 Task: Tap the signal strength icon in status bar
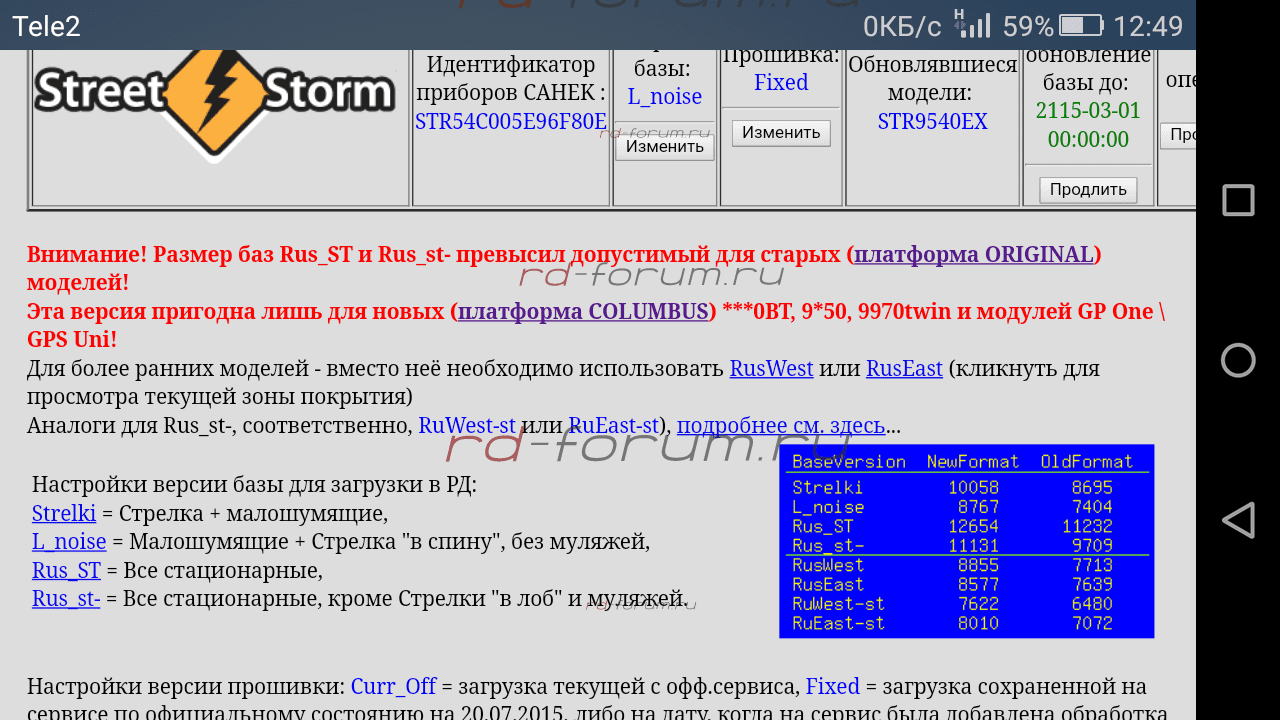971,25
